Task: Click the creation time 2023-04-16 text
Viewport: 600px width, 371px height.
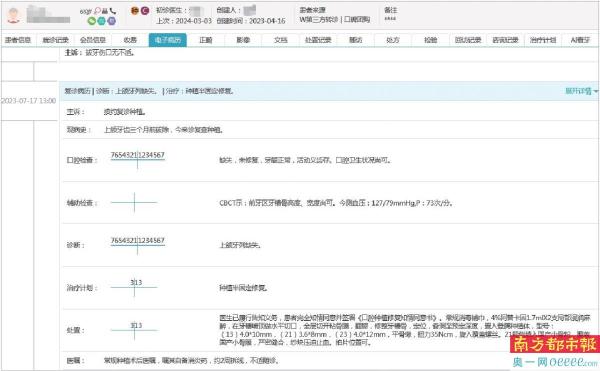Action: click(251, 21)
